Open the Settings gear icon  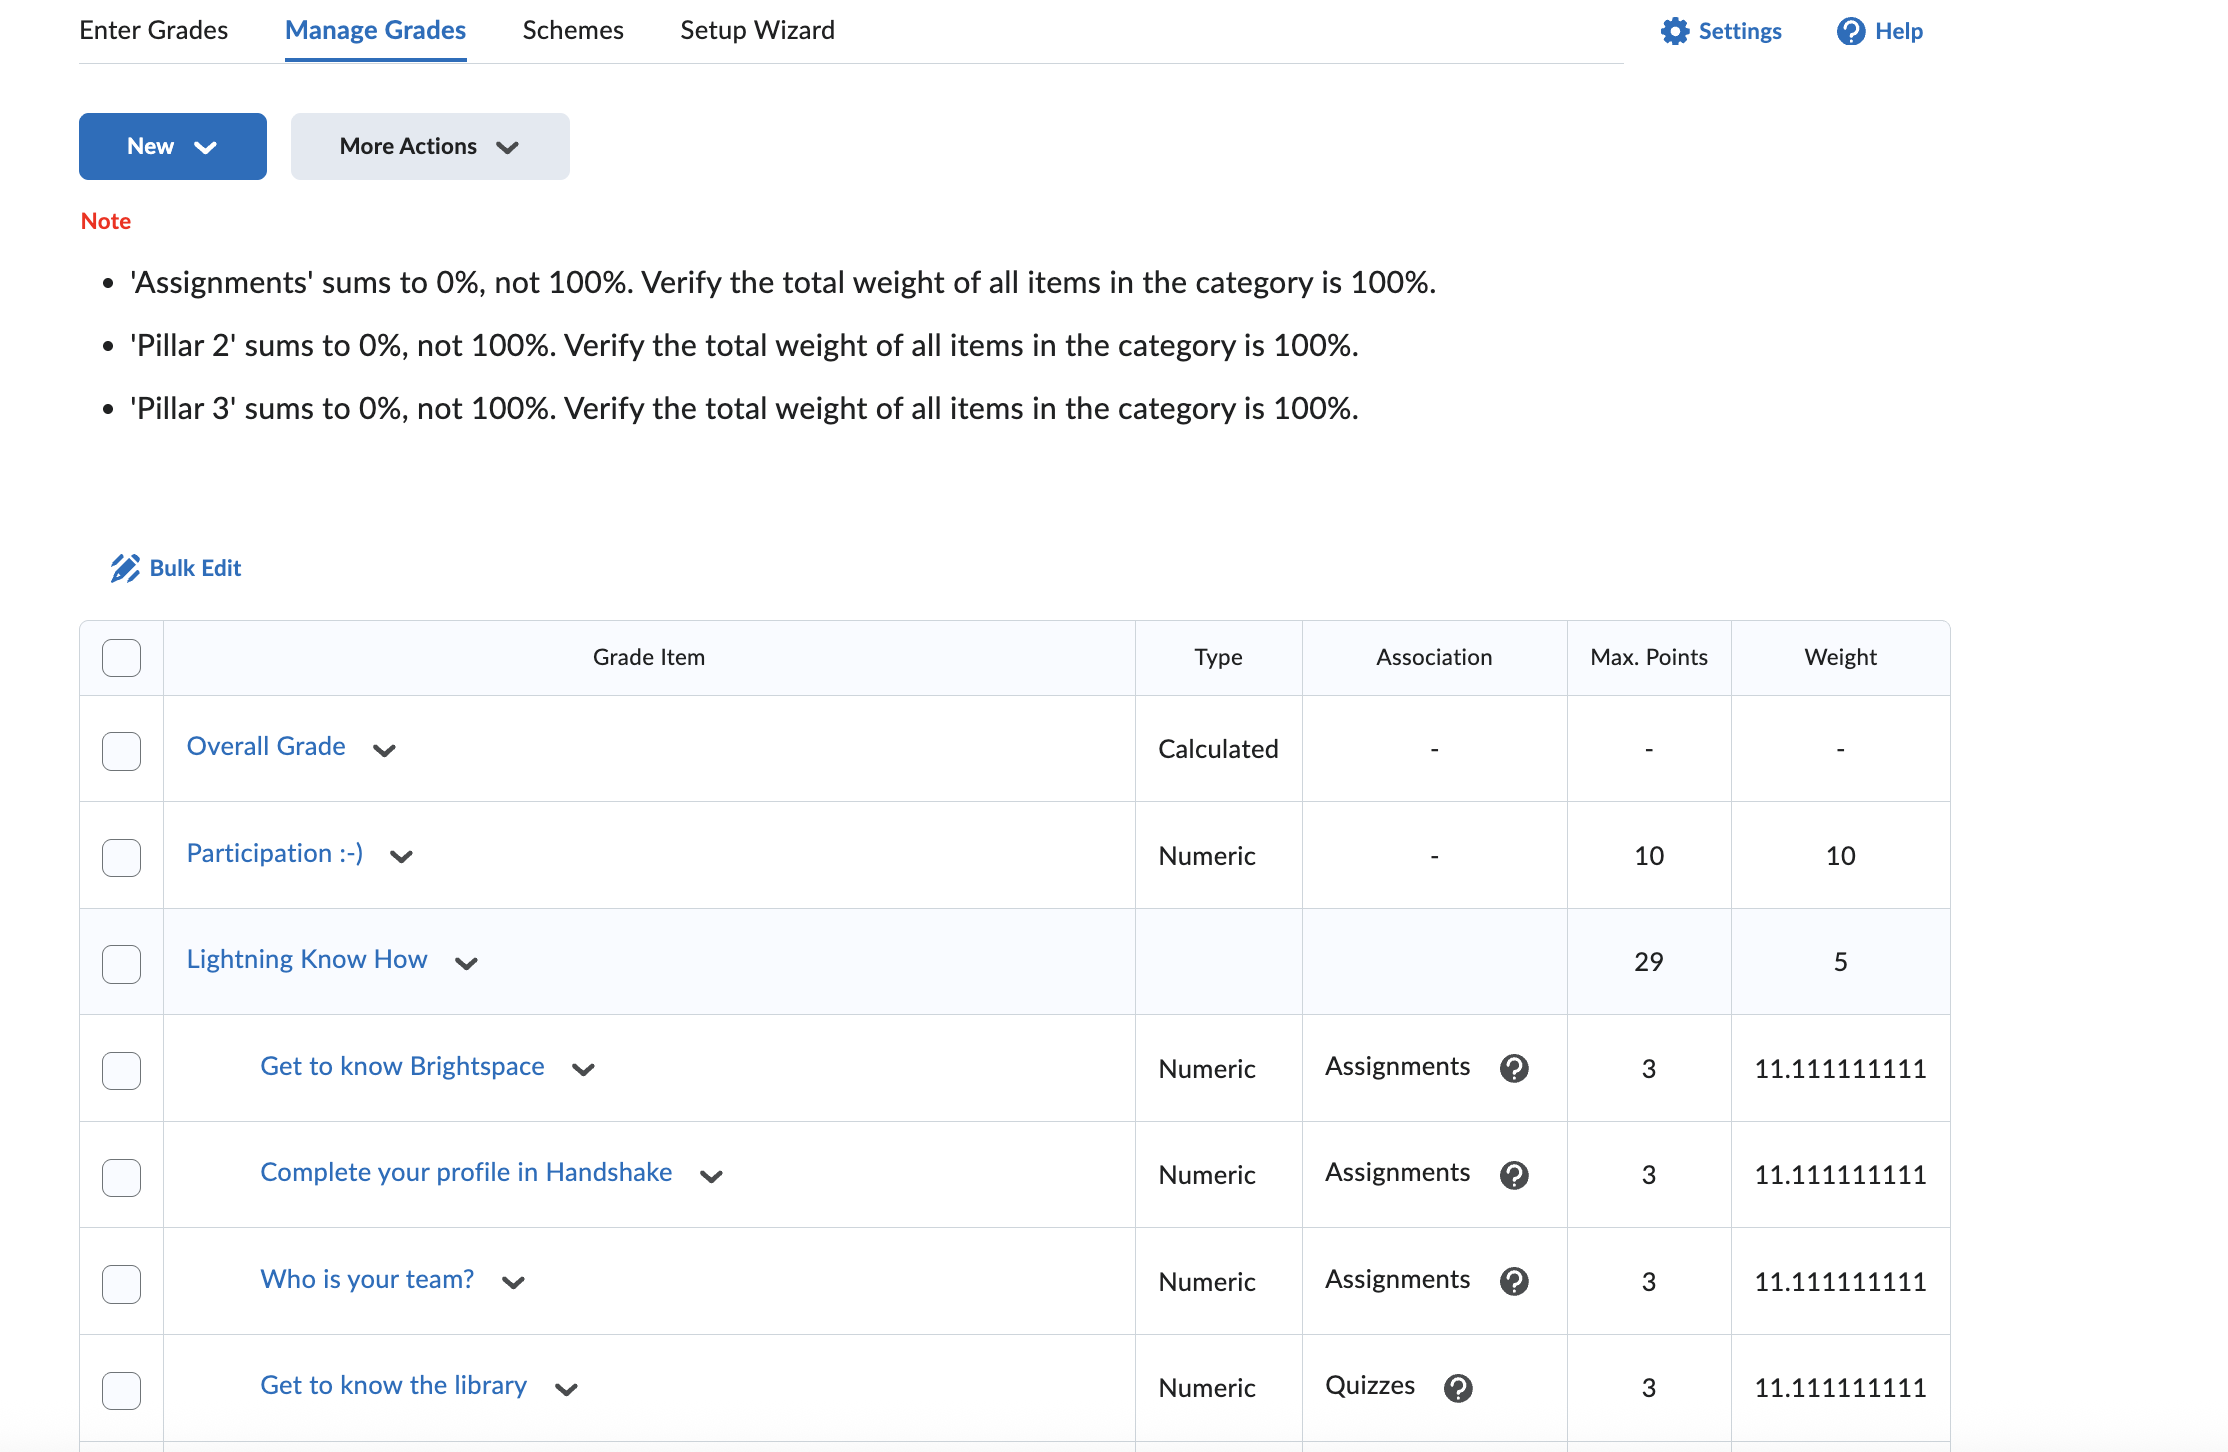[1675, 31]
